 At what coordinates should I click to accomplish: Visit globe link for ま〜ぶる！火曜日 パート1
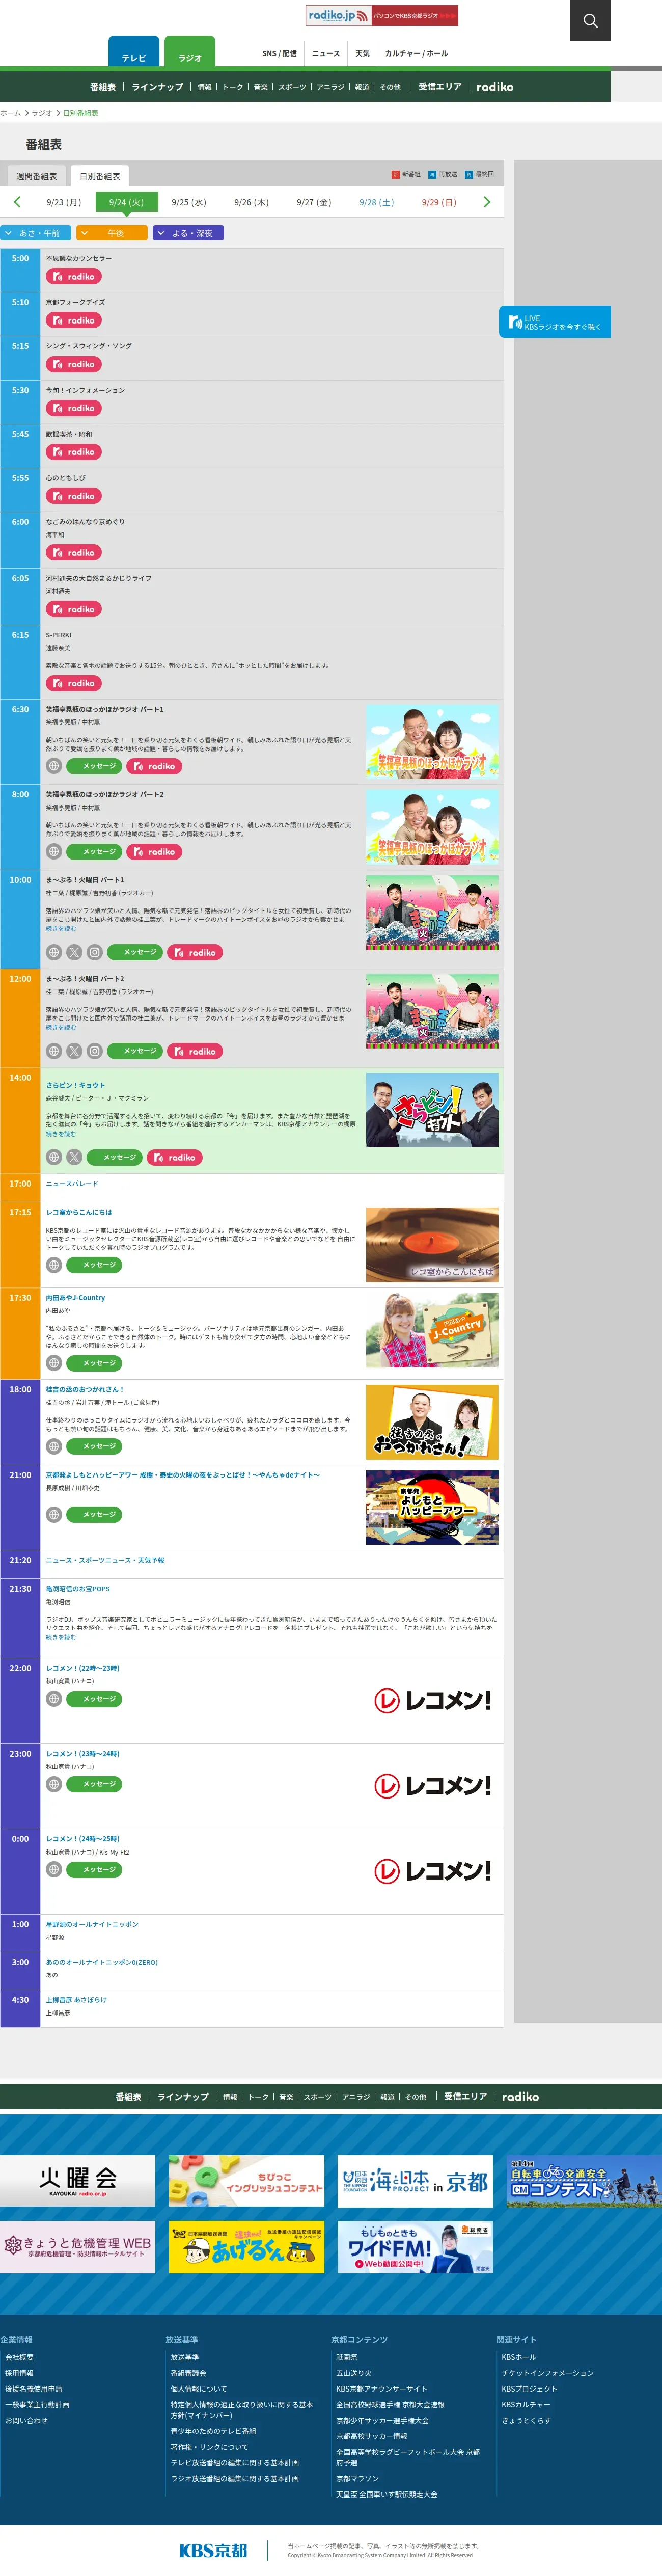pyautogui.click(x=54, y=952)
